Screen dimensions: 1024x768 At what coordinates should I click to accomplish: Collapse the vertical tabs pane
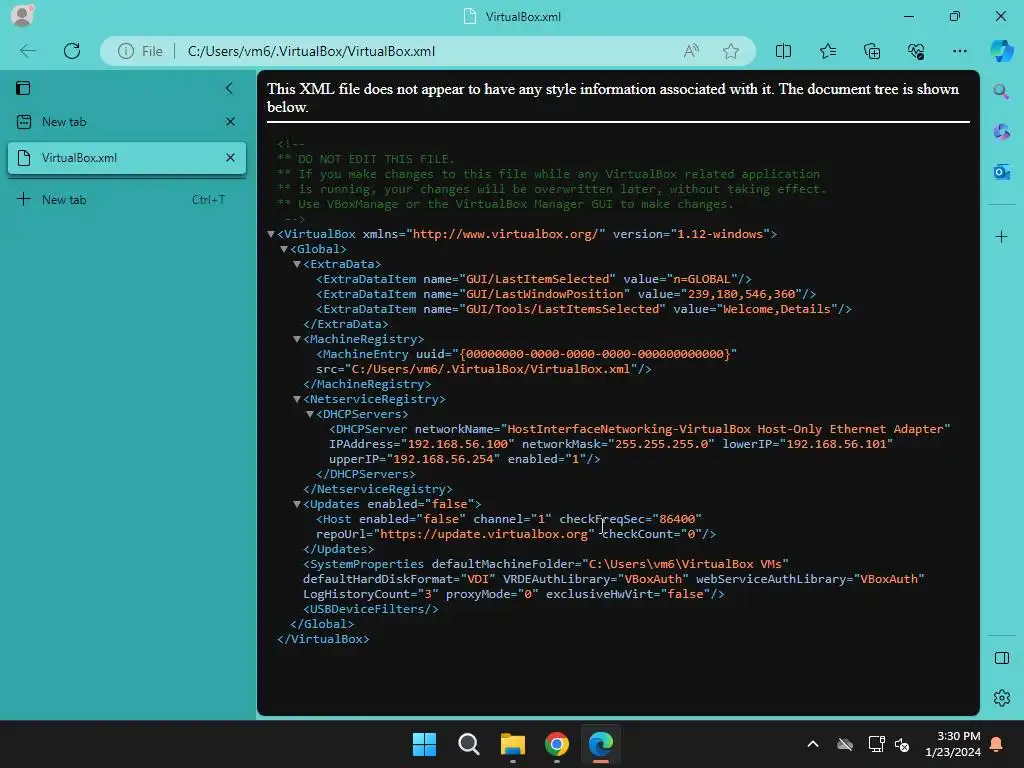229,88
